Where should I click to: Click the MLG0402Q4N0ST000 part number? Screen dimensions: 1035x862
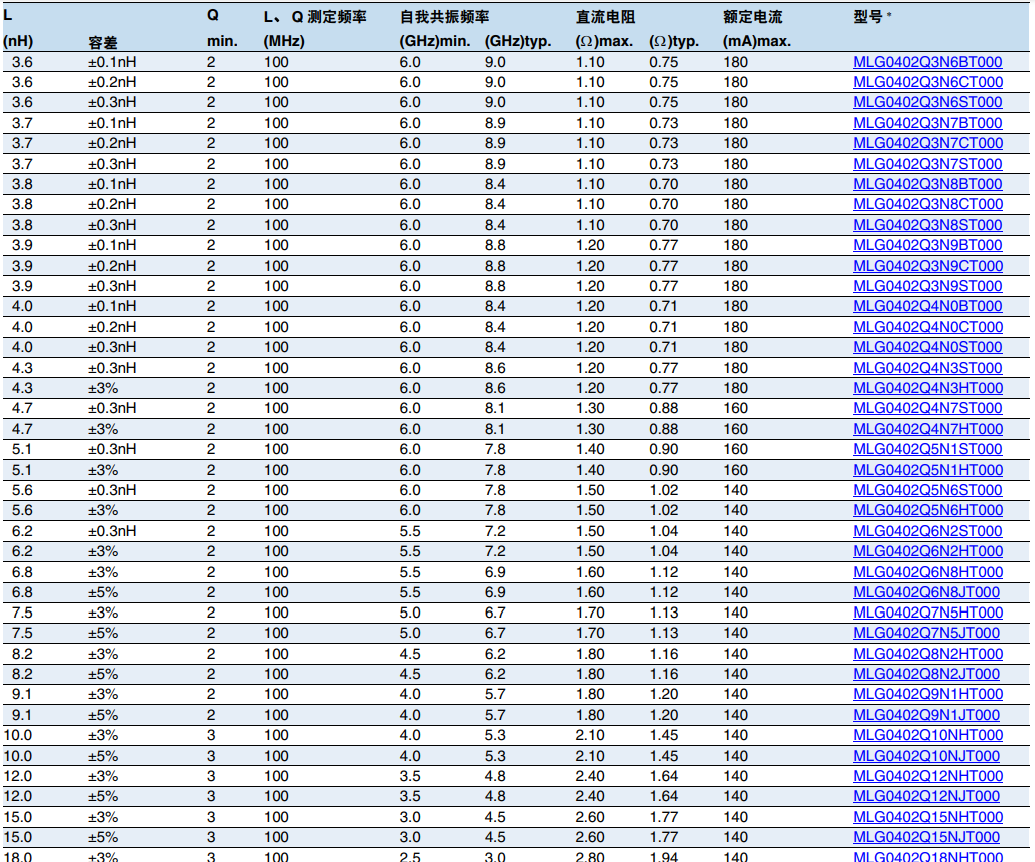click(x=927, y=347)
